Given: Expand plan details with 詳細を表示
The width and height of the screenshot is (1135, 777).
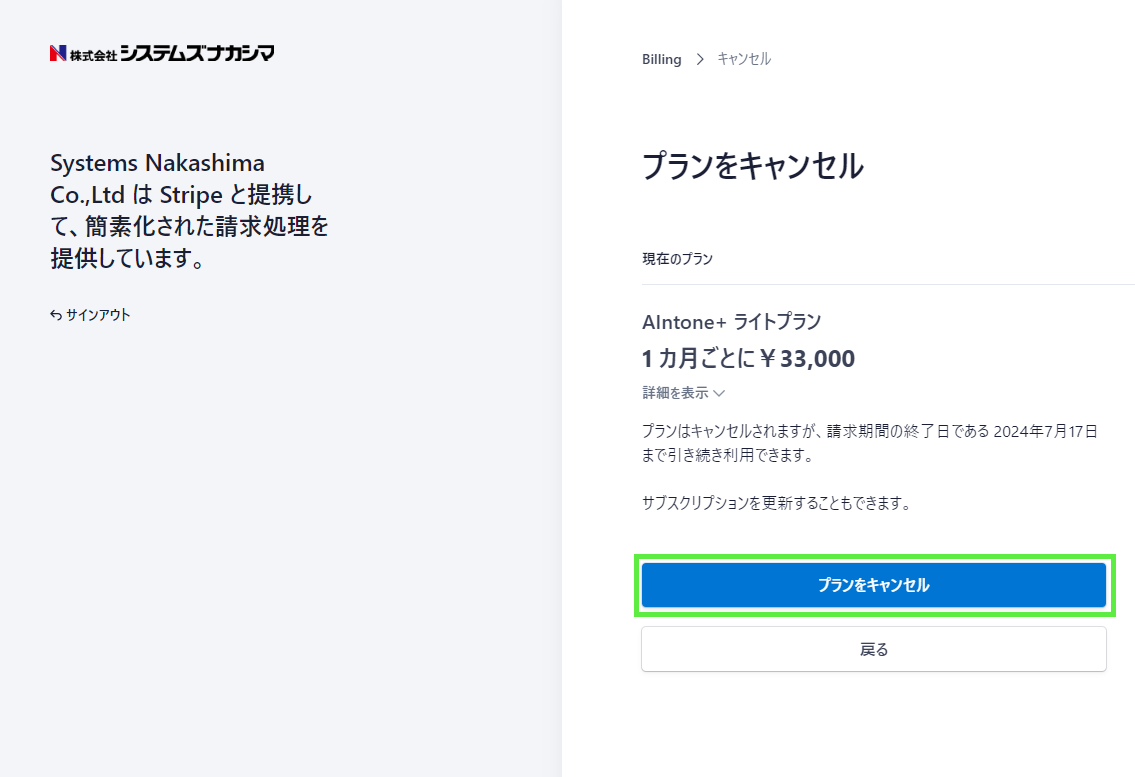Looking at the screenshot, I should (x=675, y=393).
